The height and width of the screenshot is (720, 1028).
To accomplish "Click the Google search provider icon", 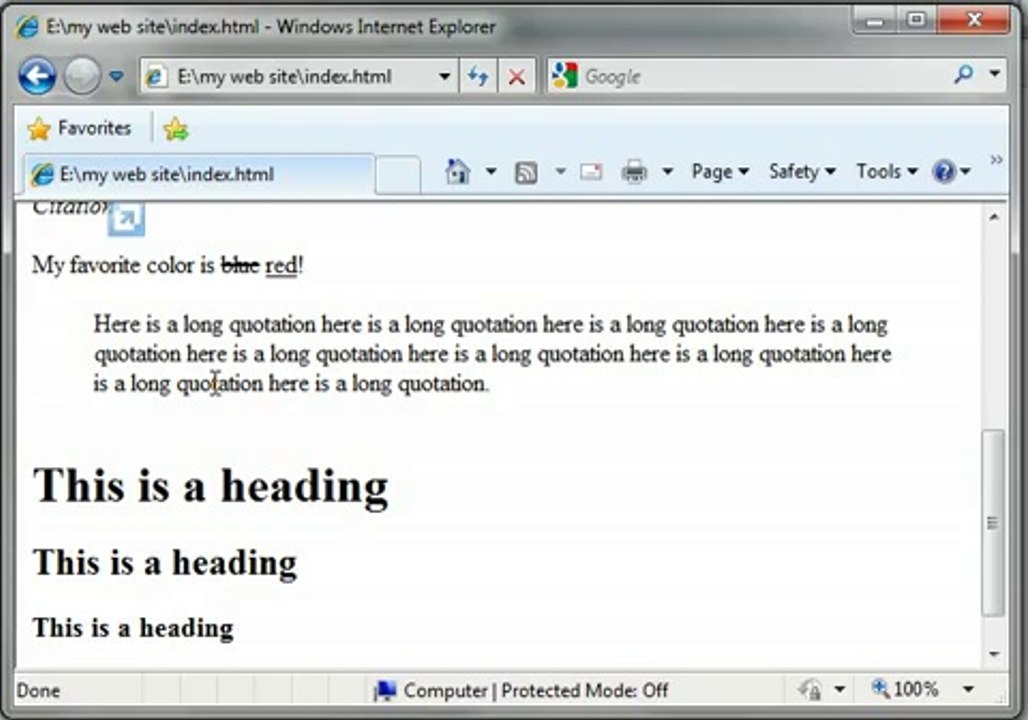I will click(564, 76).
